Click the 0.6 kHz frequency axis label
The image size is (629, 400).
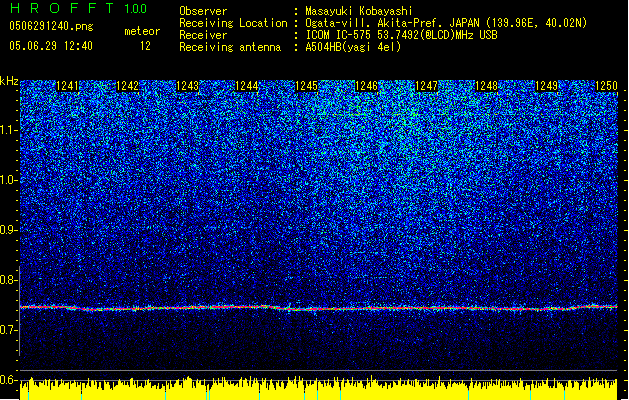click(8, 380)
